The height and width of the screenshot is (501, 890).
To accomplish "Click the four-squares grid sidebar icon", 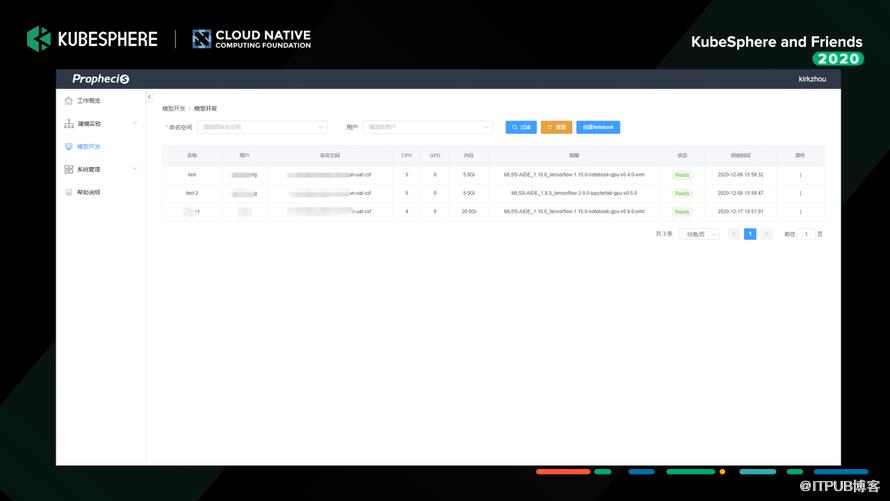I will [69, 169].
